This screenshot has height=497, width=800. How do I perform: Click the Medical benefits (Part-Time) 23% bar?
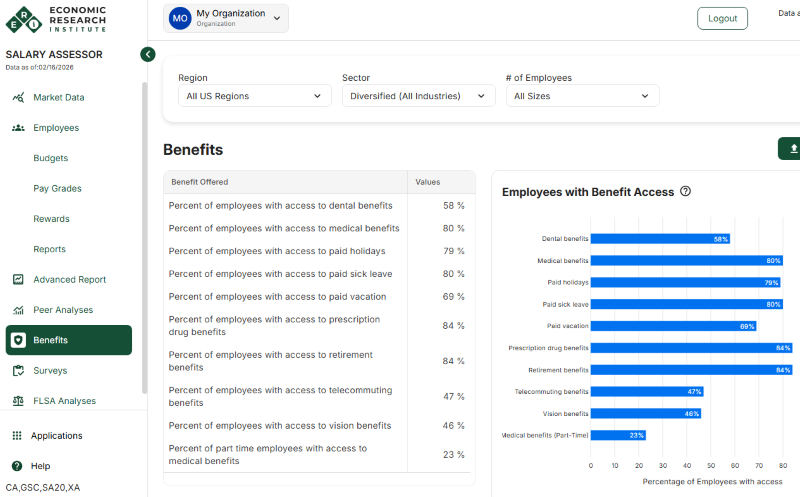click(618, 435)
